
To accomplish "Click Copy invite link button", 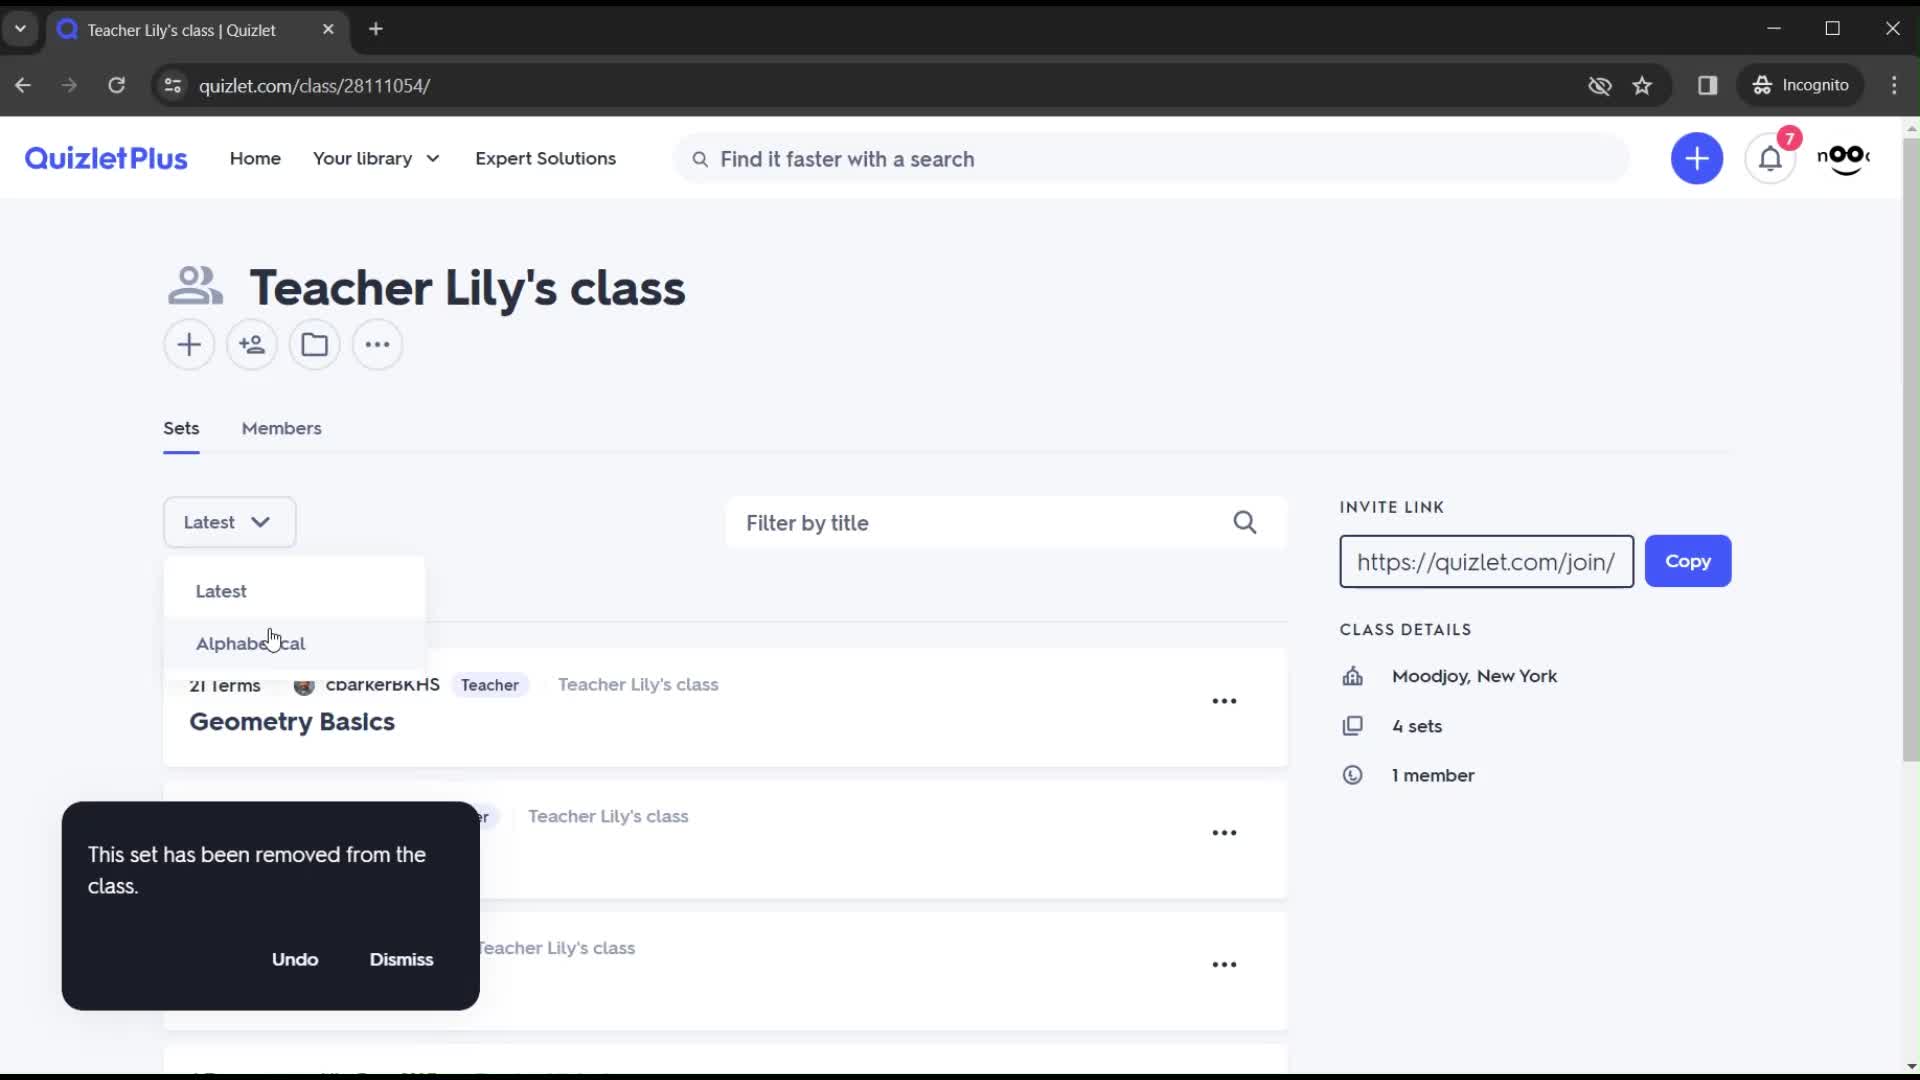I will tap(1689, 560).
